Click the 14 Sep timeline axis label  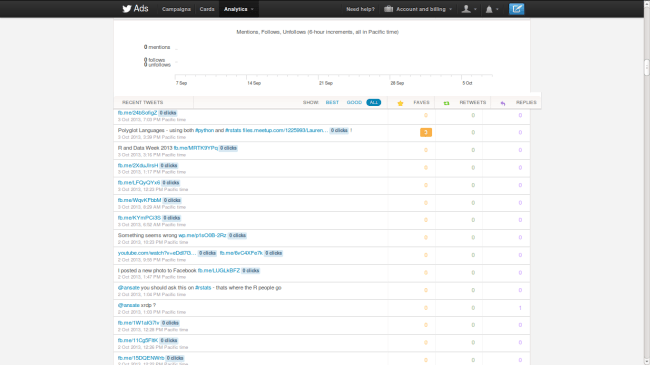point(254,83)
